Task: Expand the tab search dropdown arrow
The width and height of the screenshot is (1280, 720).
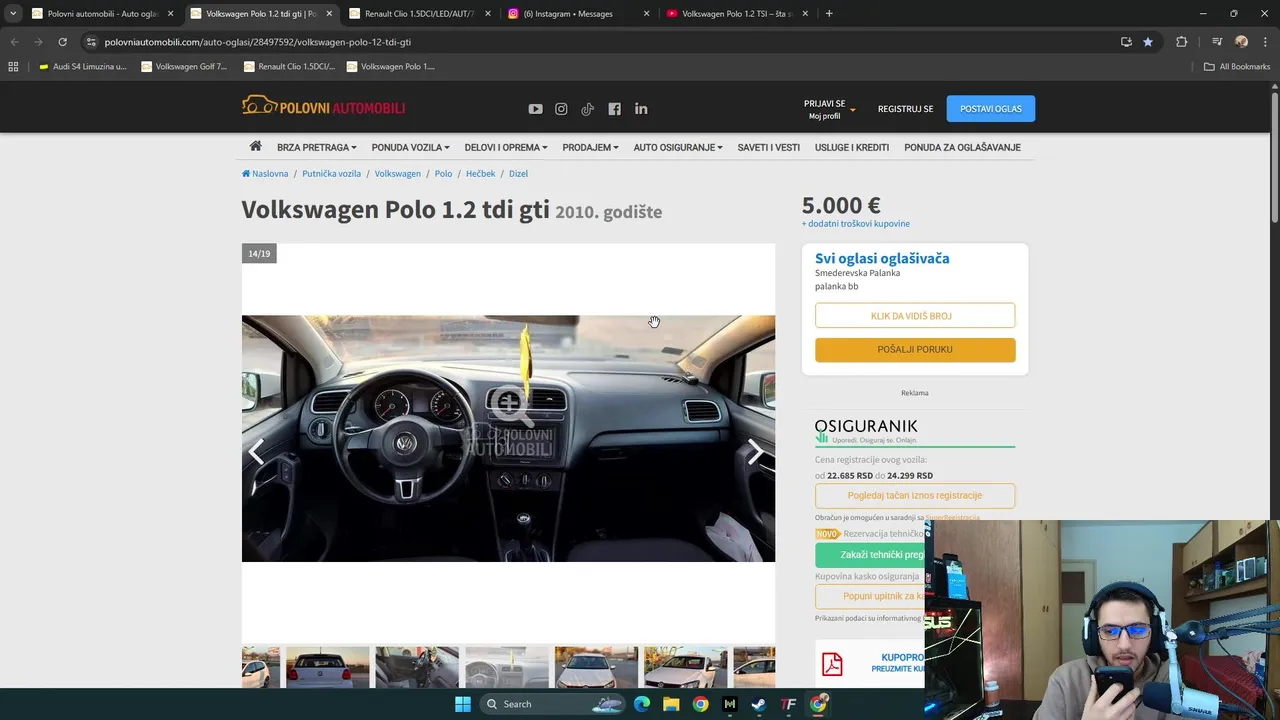Action: (13, 13)
